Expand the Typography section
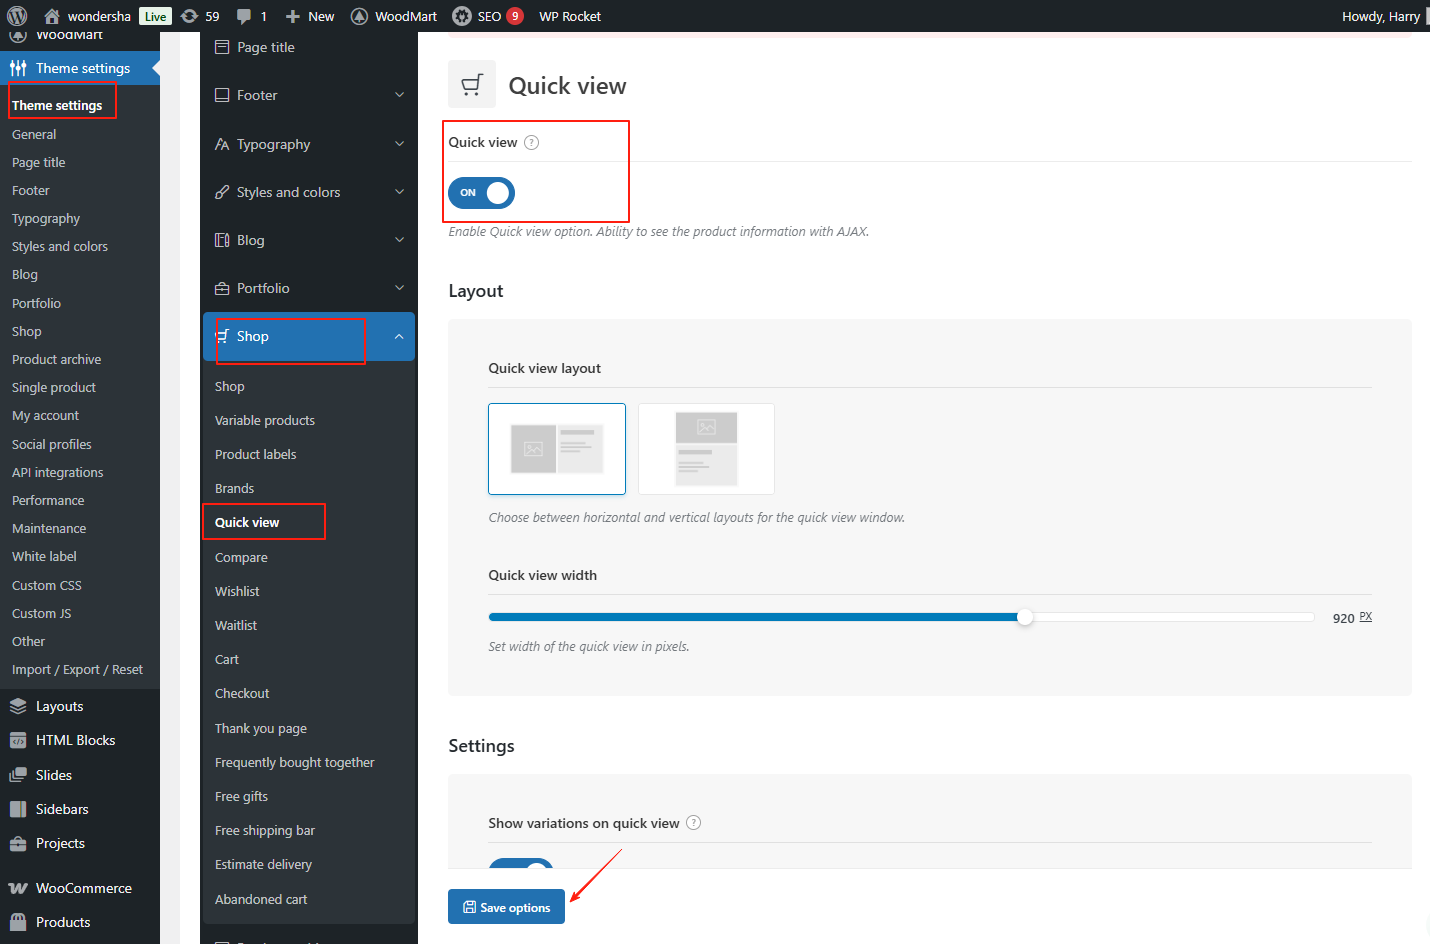The width and height of the screenshot is (1430, 944). tap(308, 144)
